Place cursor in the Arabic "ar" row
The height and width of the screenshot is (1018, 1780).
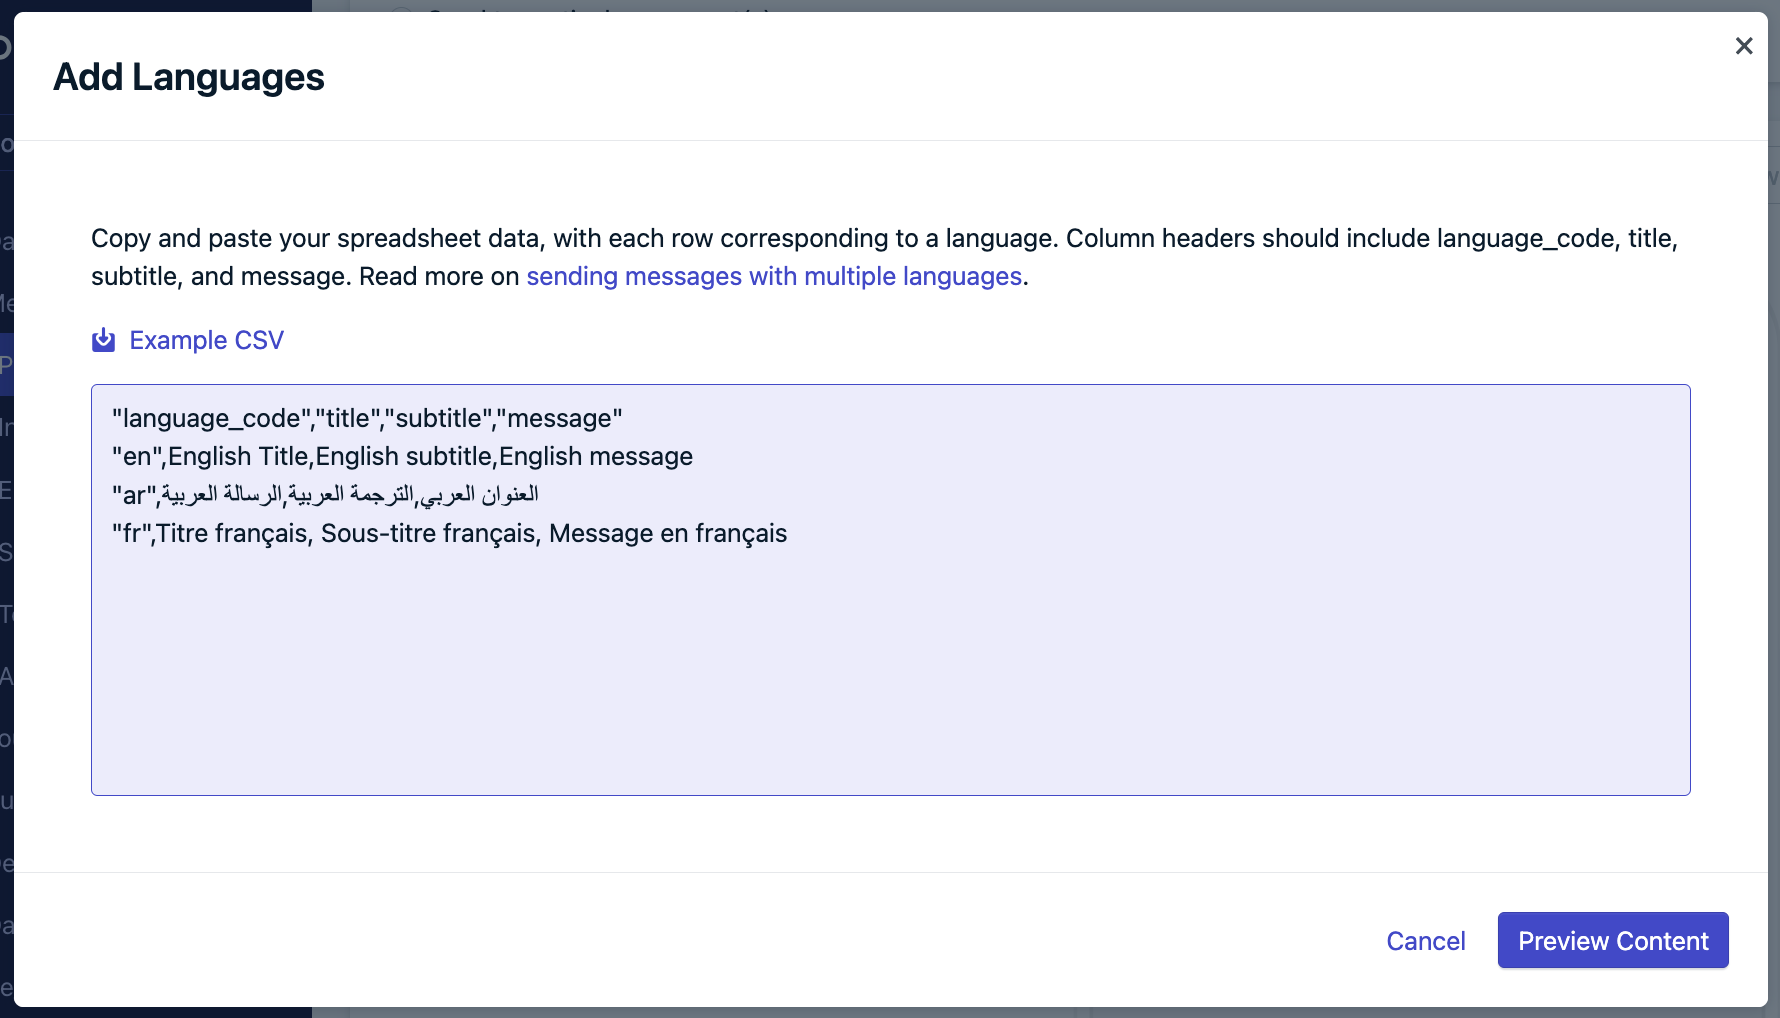(325, 495)
